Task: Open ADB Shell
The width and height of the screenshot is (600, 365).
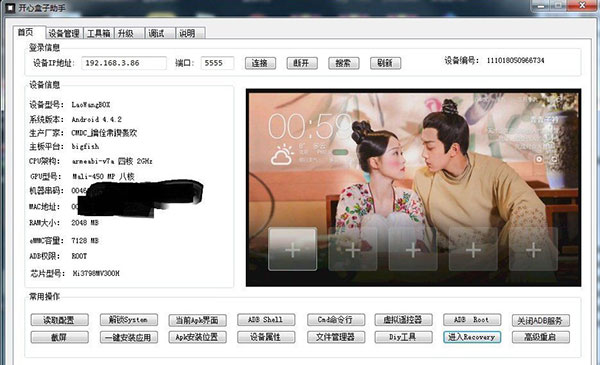Action: [266, 319]
